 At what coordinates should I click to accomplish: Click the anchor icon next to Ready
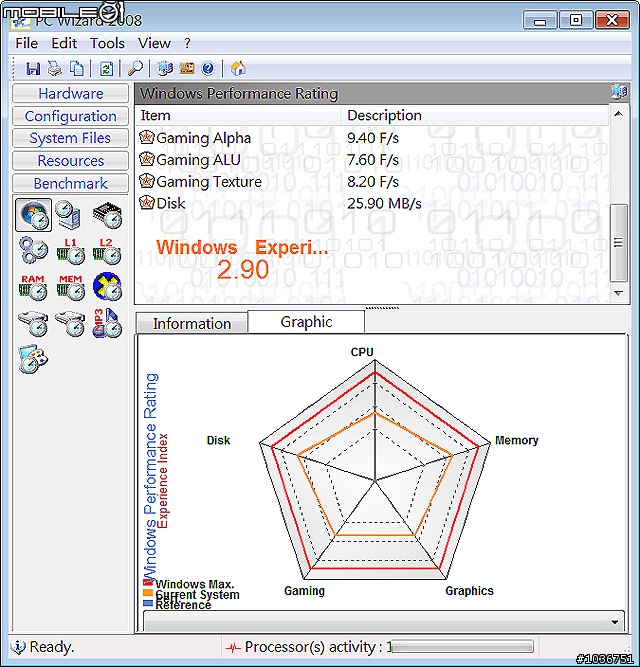[x=17, y=647]
